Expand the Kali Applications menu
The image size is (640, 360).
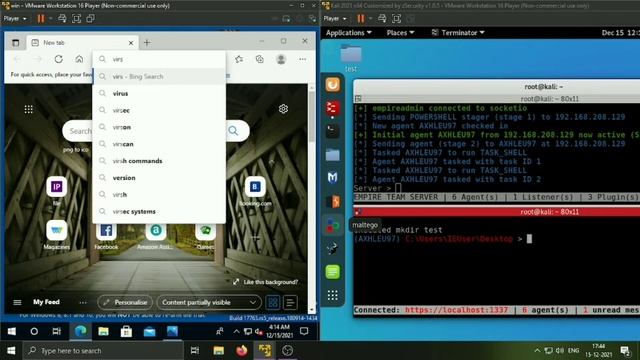pyautogui.click(x=349, y=33)
